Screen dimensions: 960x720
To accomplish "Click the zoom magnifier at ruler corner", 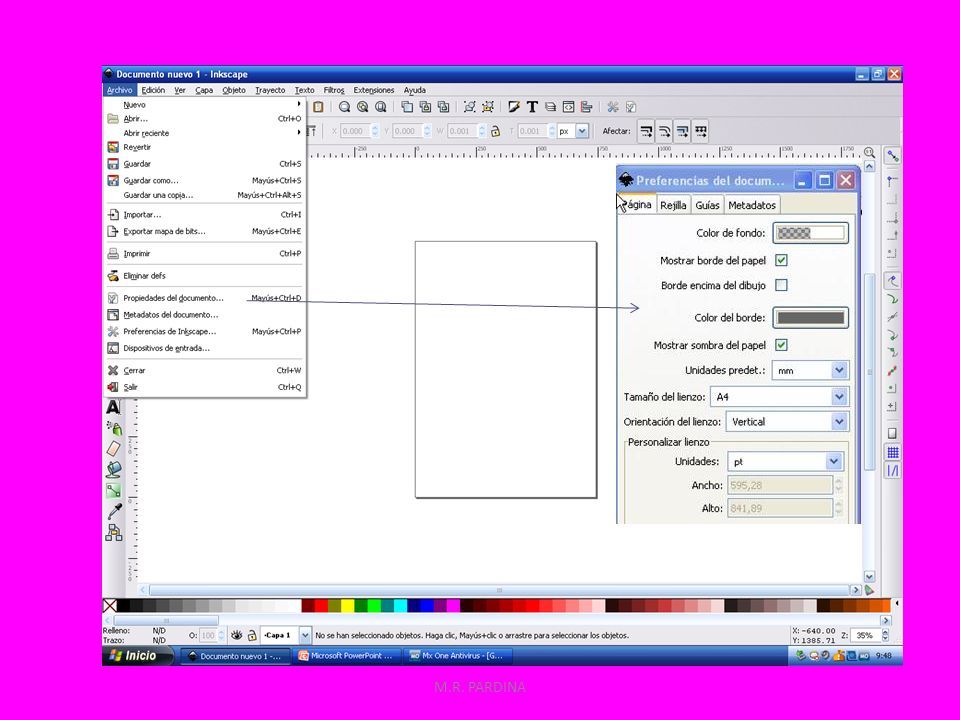I will (x=869, y=152).
